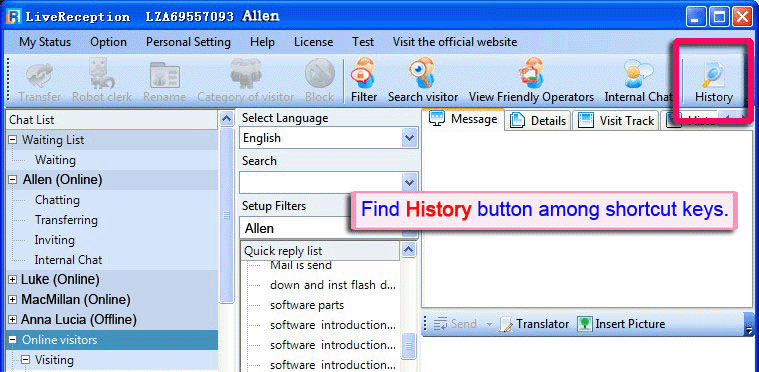Expand the Luke (Online) node

click(13, 280)
